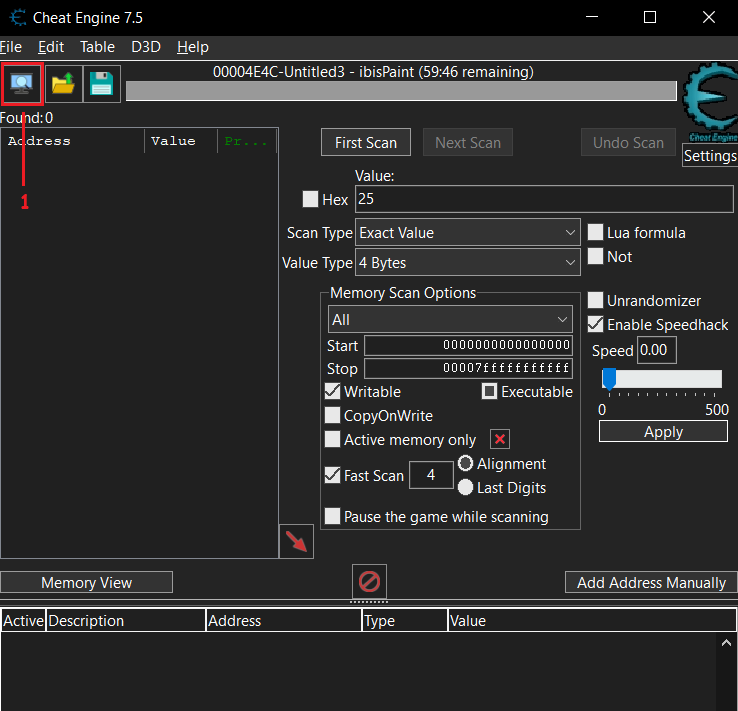Open the process list via computer icon
This screenshot has height=711, width=738.
(x=22, y=84)
